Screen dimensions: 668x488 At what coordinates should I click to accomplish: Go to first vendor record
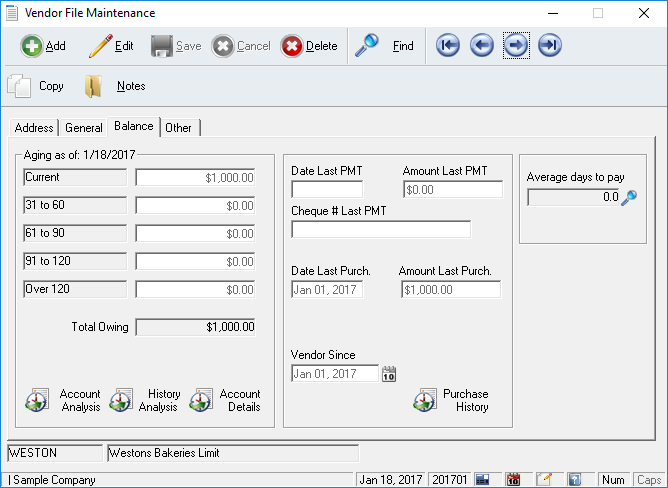tap(448, 46)
